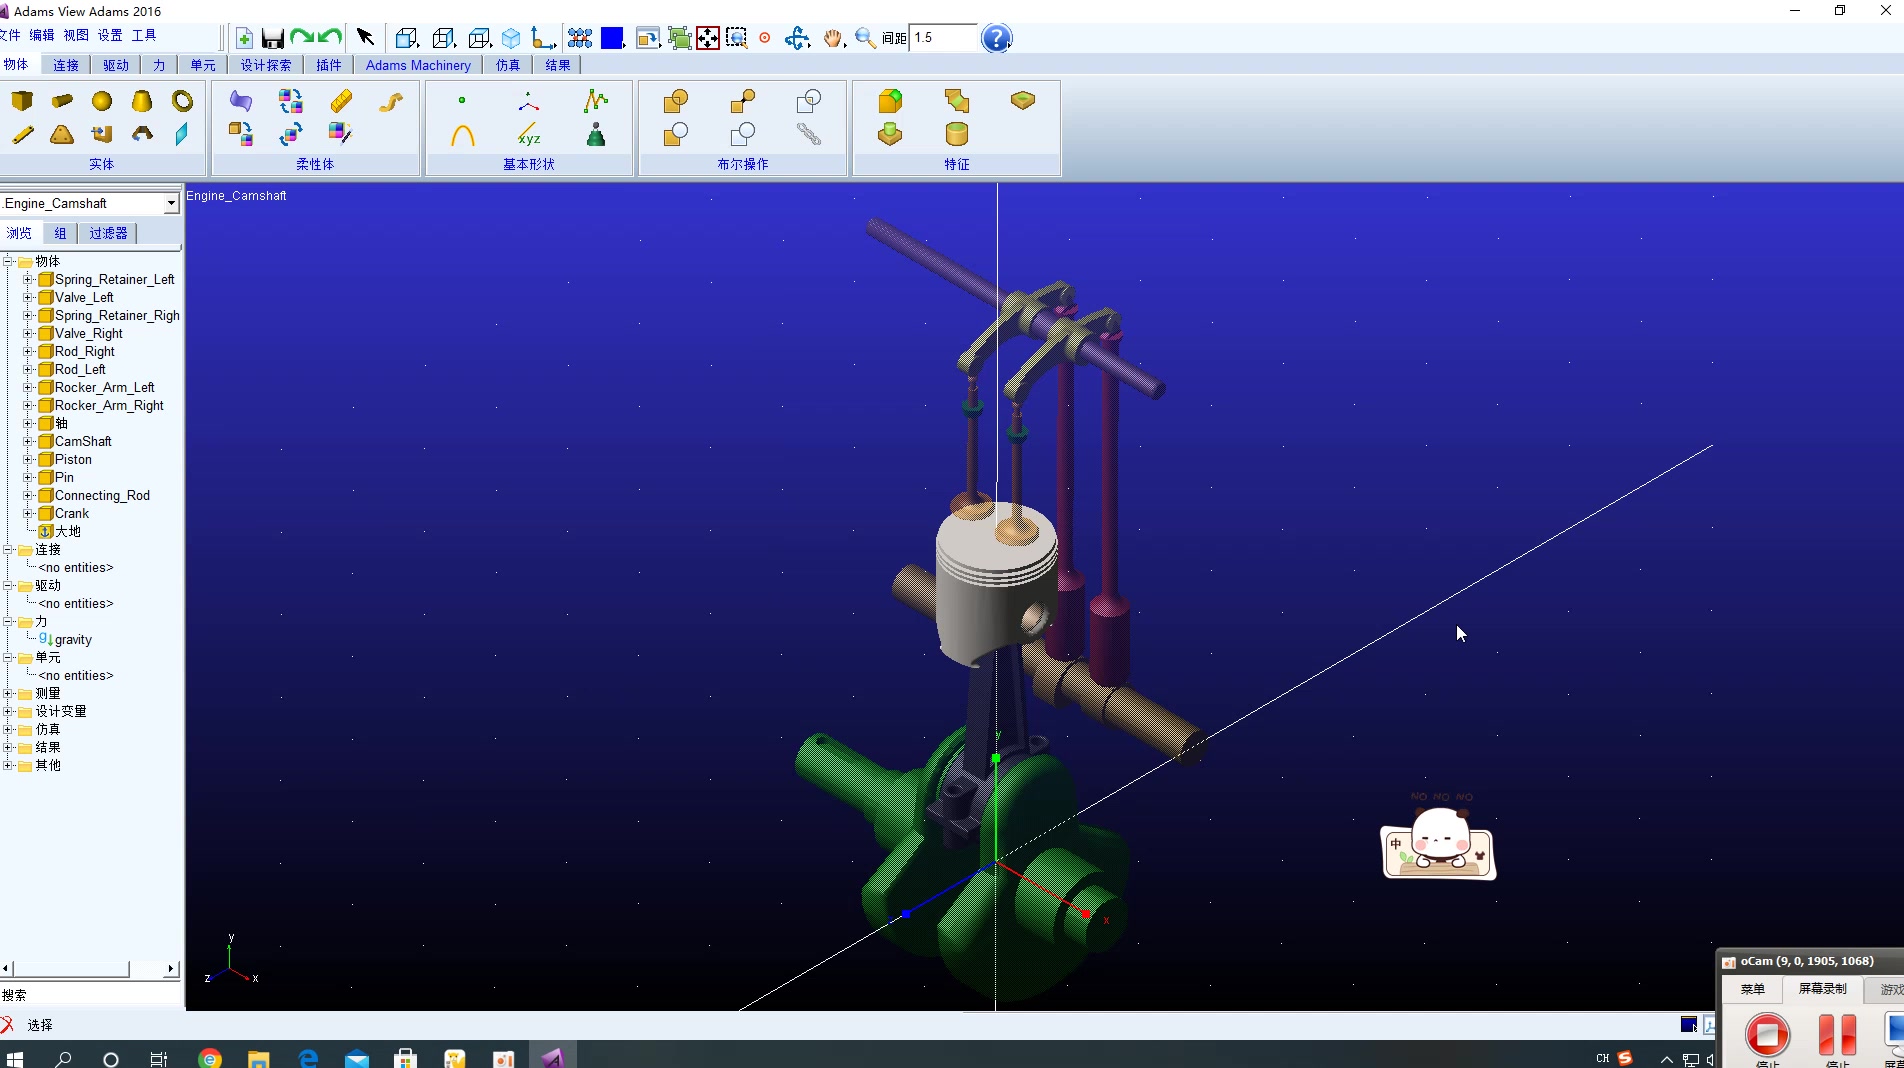
Task: Expand the 设计变量 folder
Action: point(8,712)
